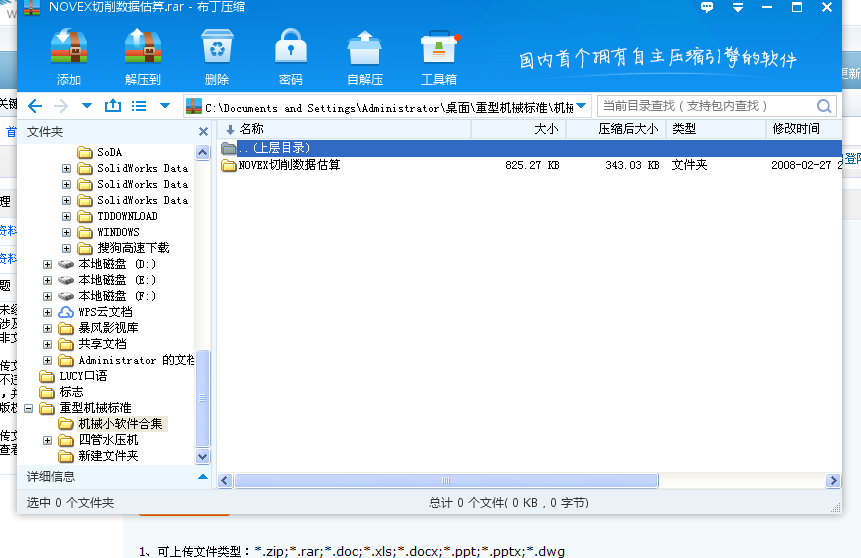The width and height of the screenshot is (861, 558).
Task: Close the 文件夹 folder pane
Action: pos(203,131)
